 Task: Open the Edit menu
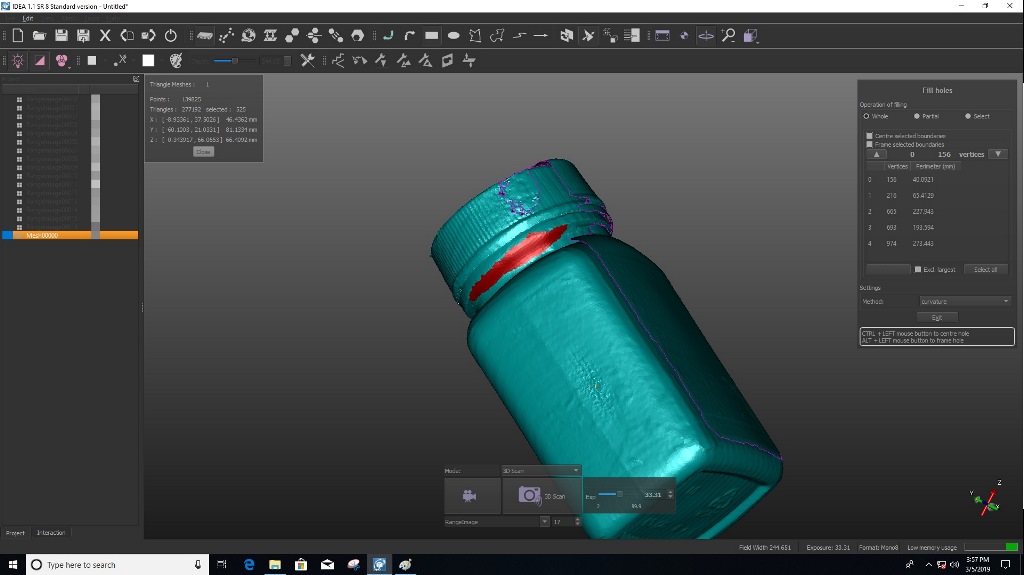pyautogui.click(x=28, y=18)
